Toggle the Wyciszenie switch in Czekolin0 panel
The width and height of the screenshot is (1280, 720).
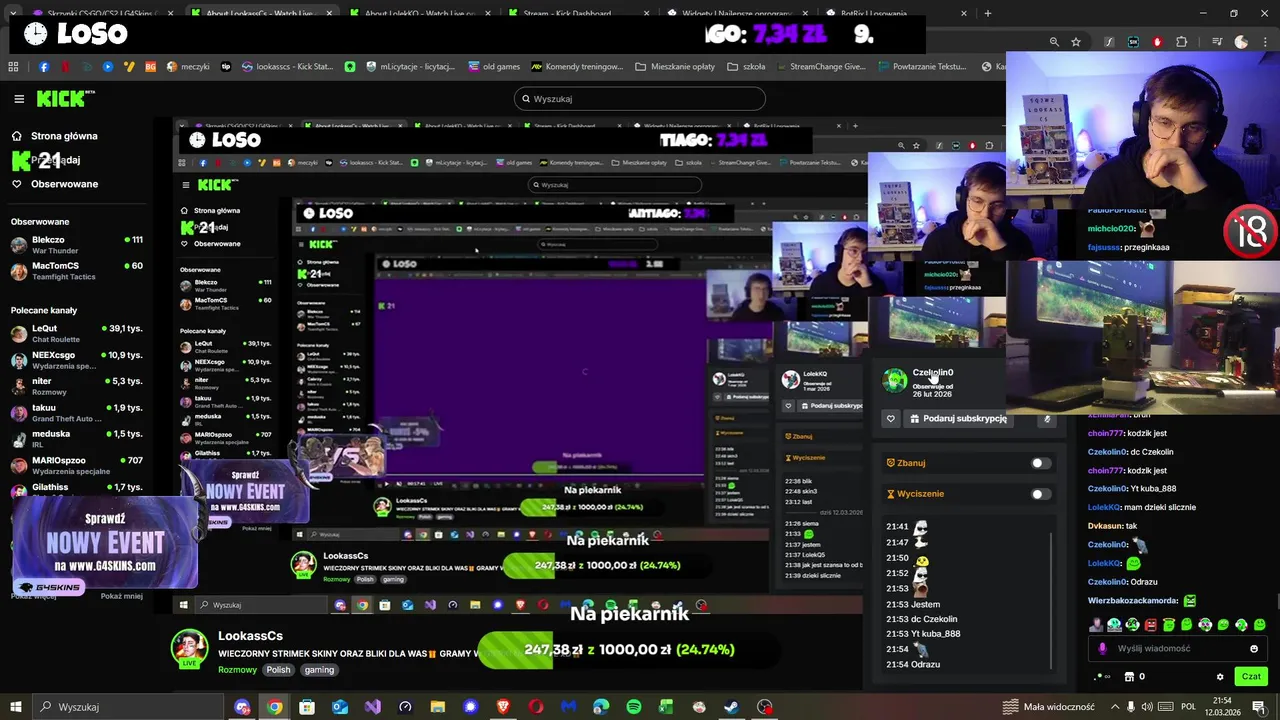1041,494
